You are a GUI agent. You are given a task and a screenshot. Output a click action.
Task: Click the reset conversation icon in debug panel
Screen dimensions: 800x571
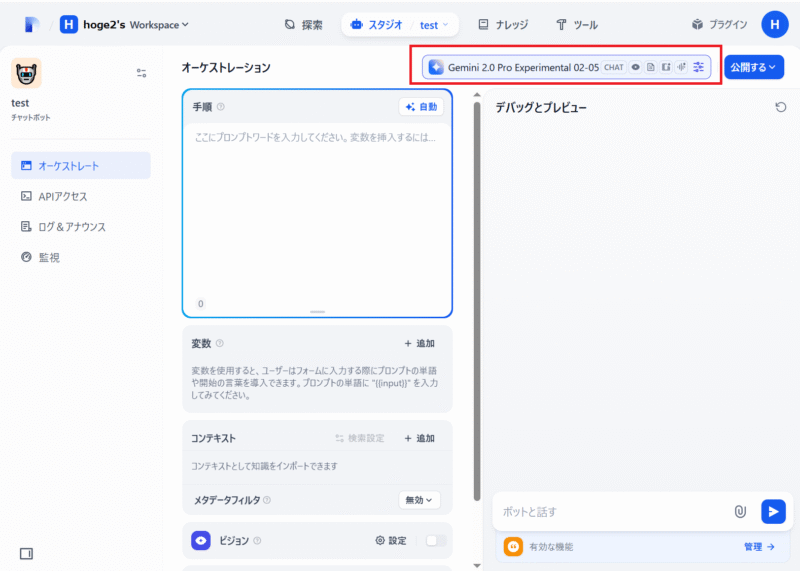click(780, 107)
